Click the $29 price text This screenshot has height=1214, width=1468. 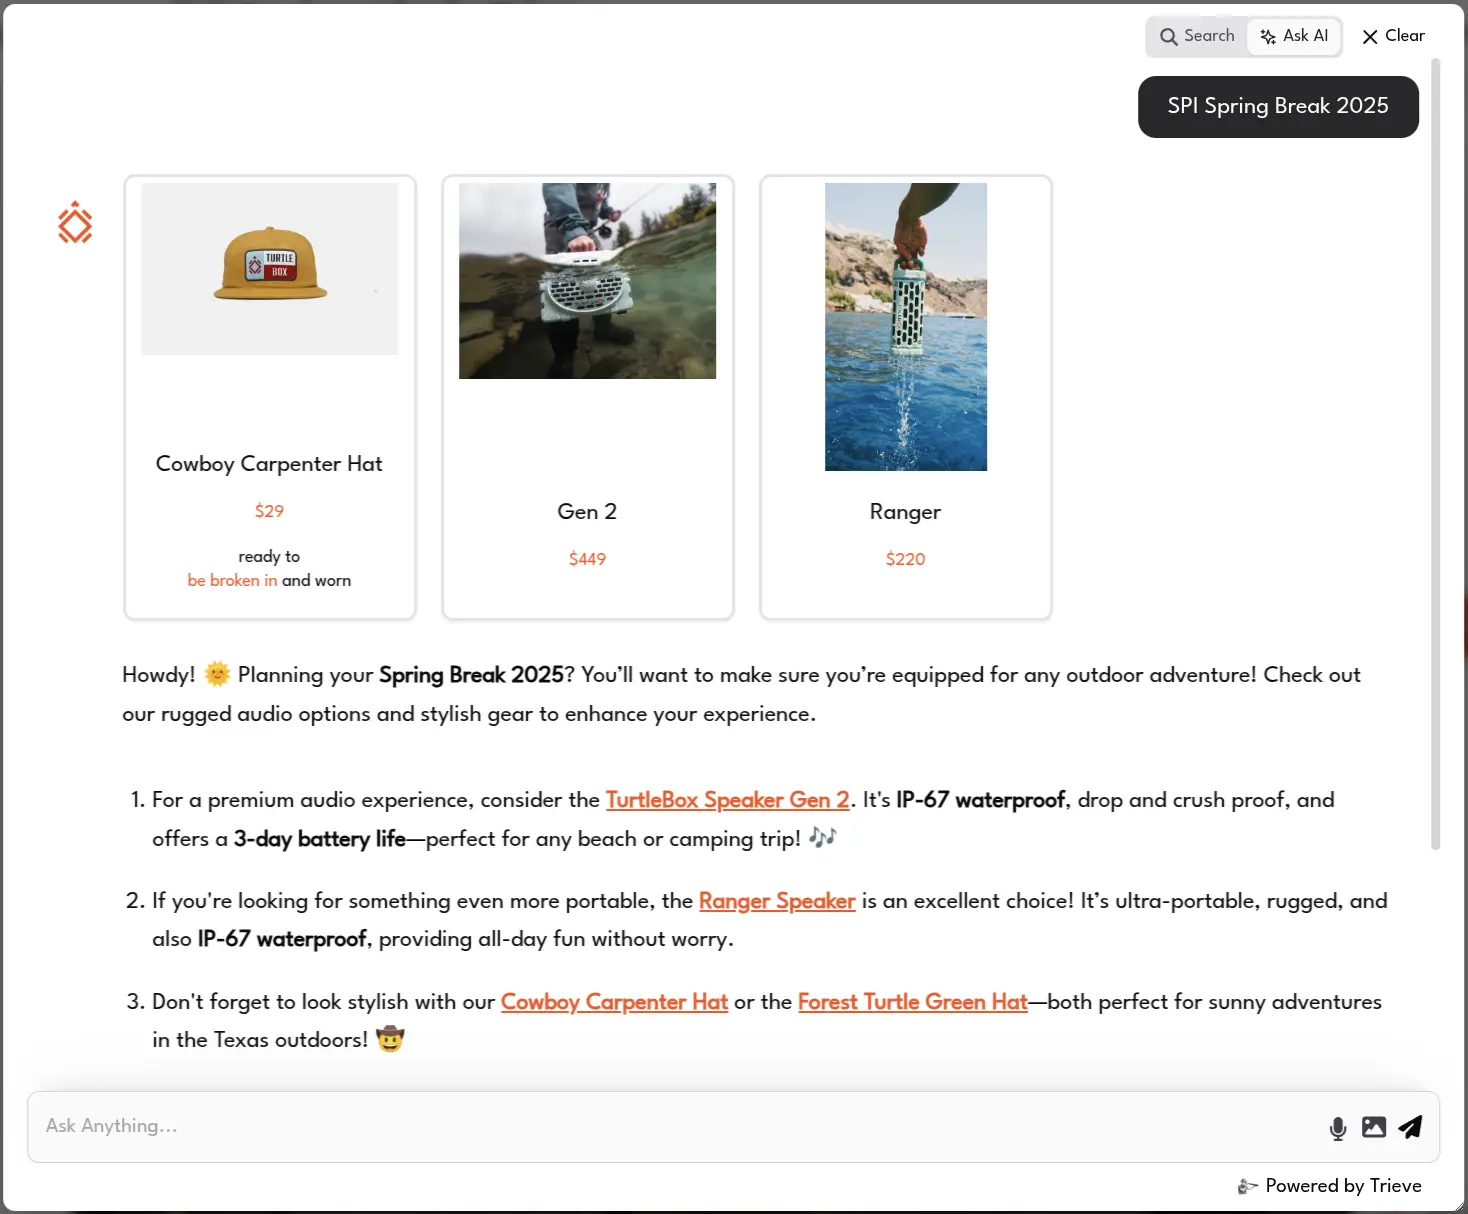click(x=269, y=511)
